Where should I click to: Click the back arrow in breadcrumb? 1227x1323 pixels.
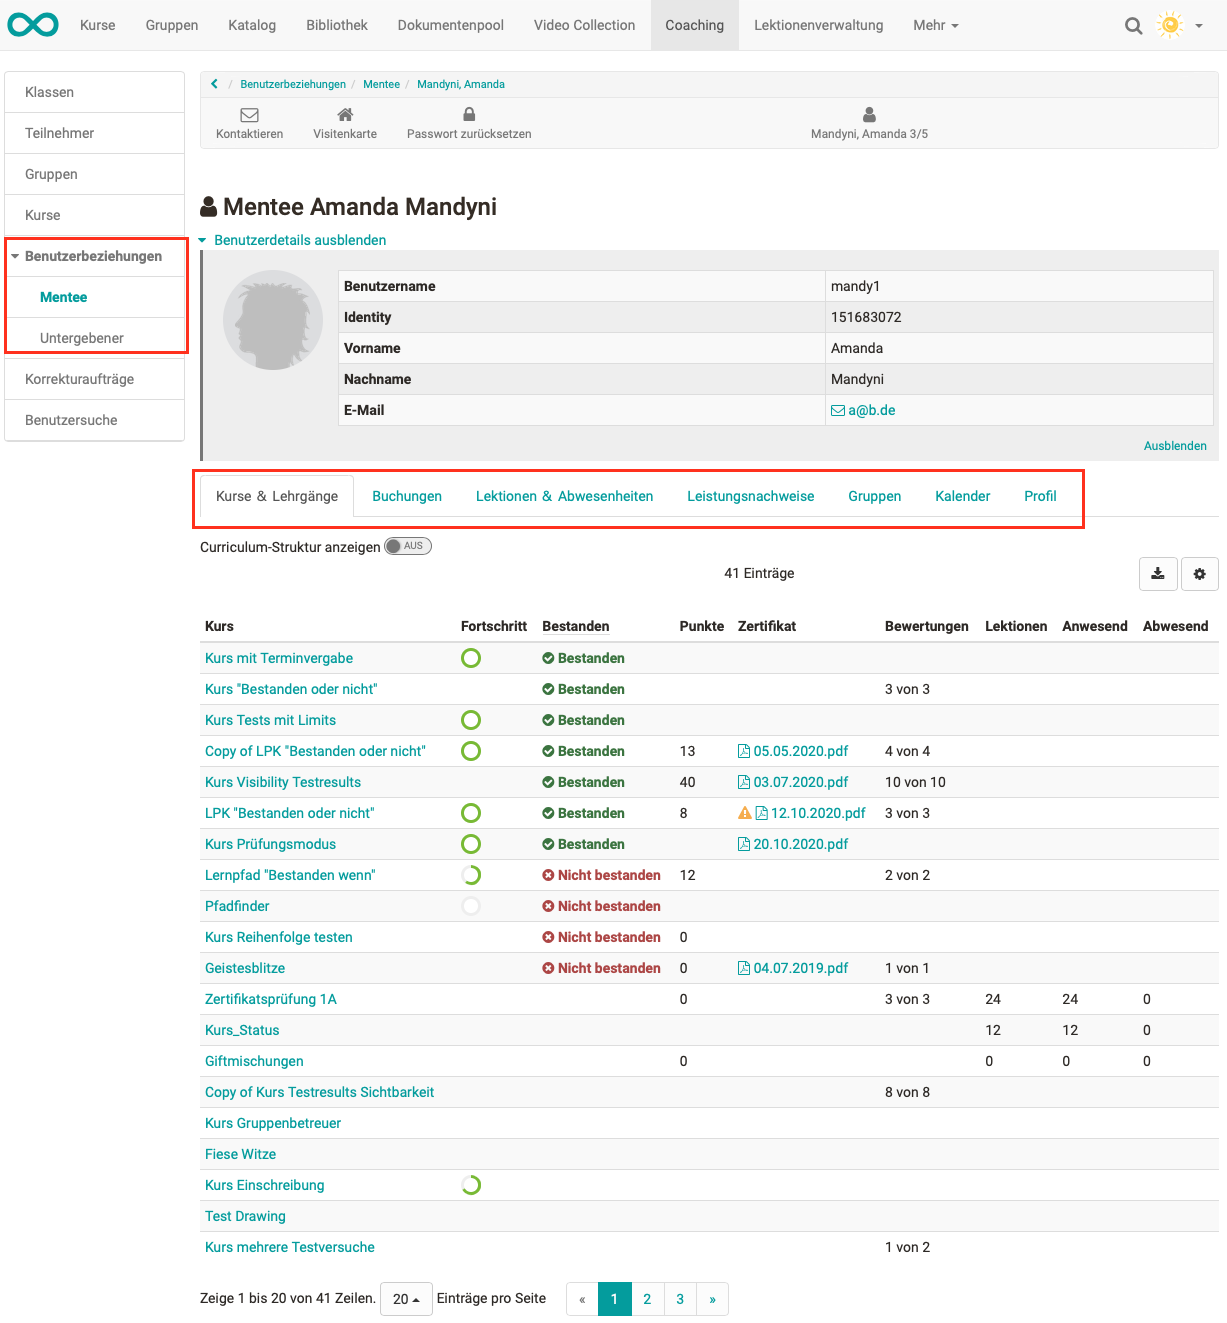click(x=214, y=84)
